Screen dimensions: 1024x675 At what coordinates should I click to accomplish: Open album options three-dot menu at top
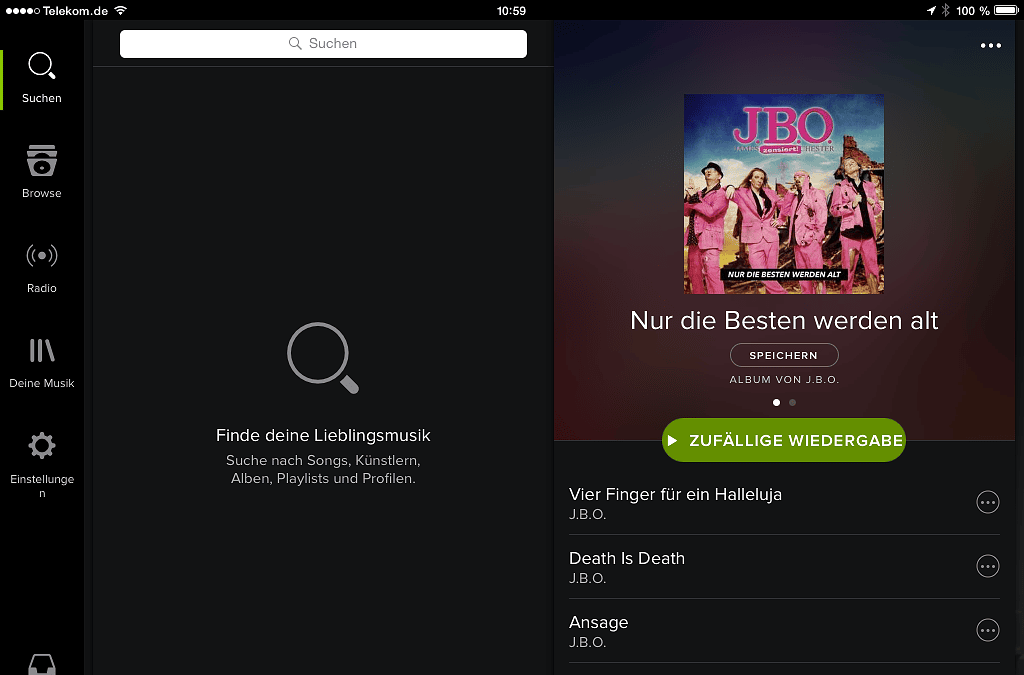click(991, 46)
